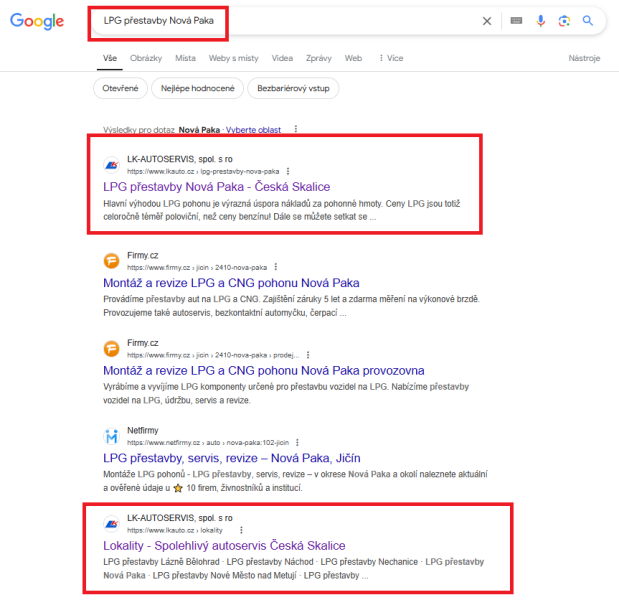This screenshot has height=600, width=619.
Task: Clear the search query with X
Action: (x=487, y=21)
